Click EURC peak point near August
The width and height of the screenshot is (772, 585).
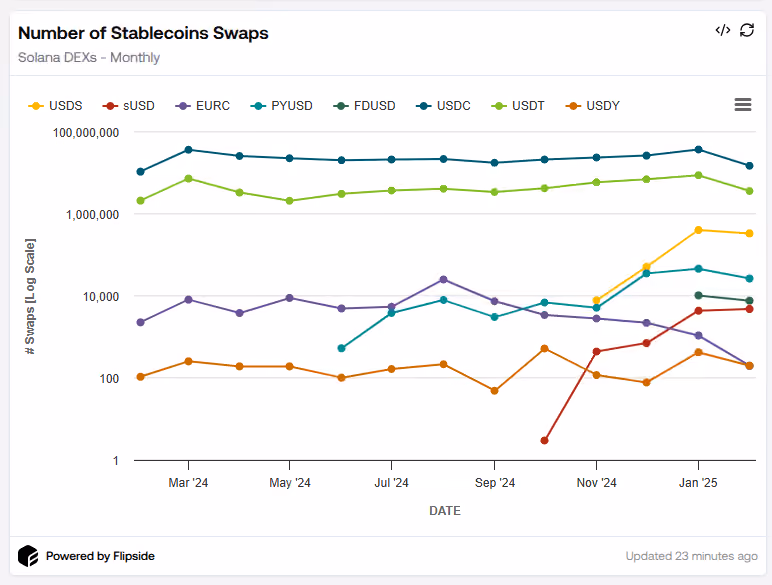click(x=443, y=279)
